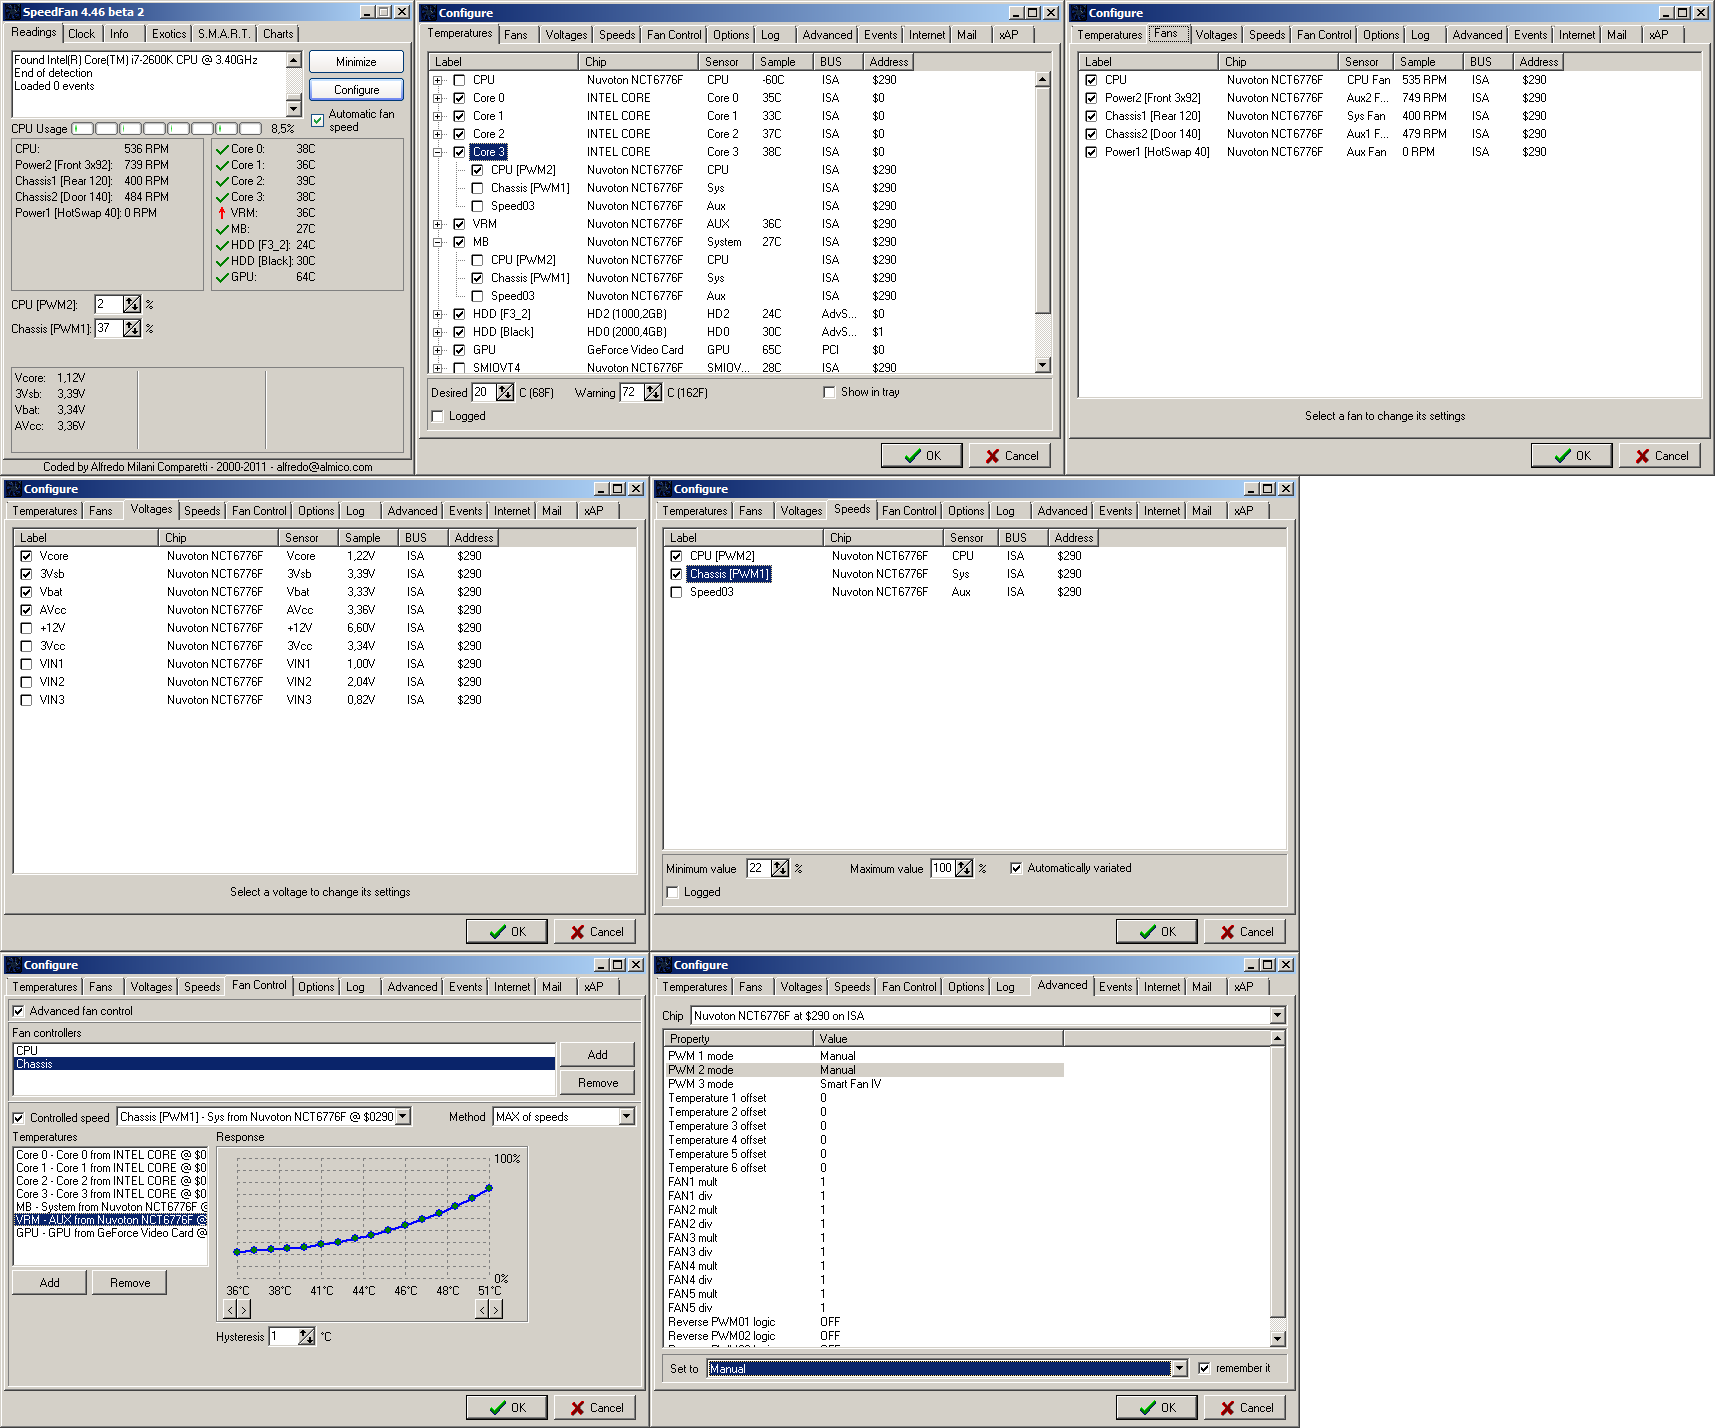Click Add button beside Fan controllers list
The image size is (1715, 1428).
(x=597, y=1054)
